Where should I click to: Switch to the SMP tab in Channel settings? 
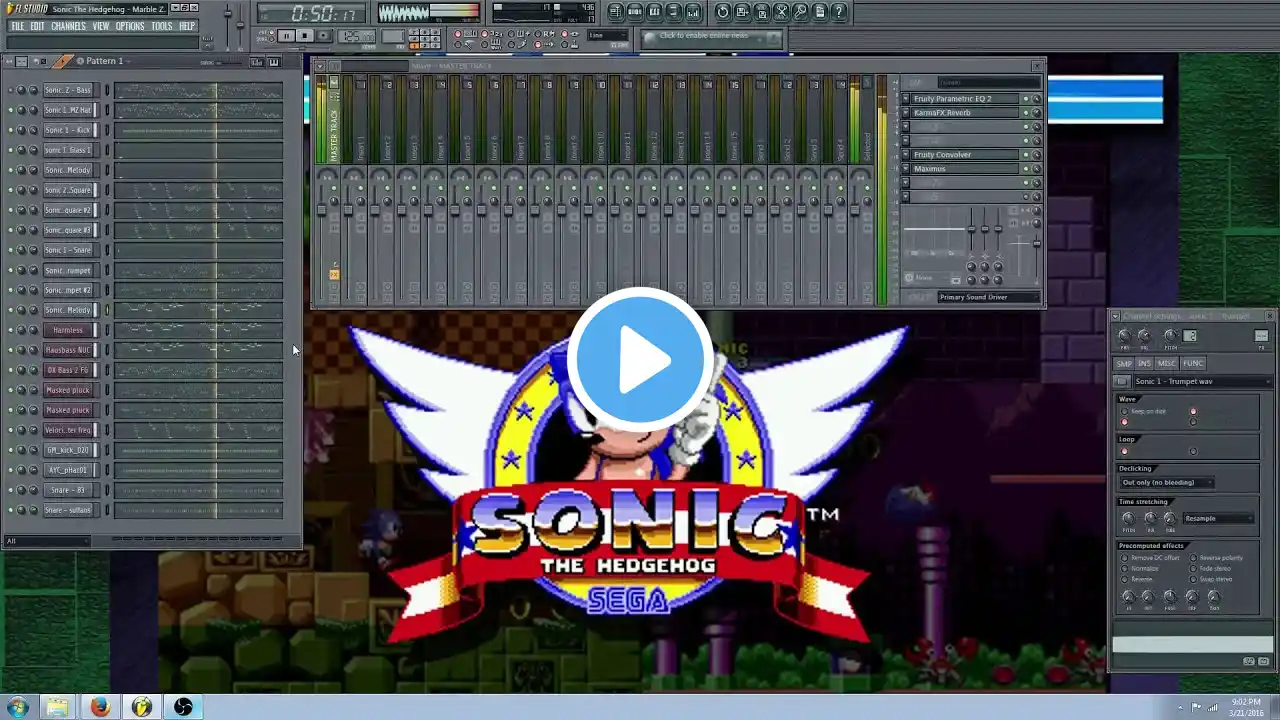[1124, 363]
